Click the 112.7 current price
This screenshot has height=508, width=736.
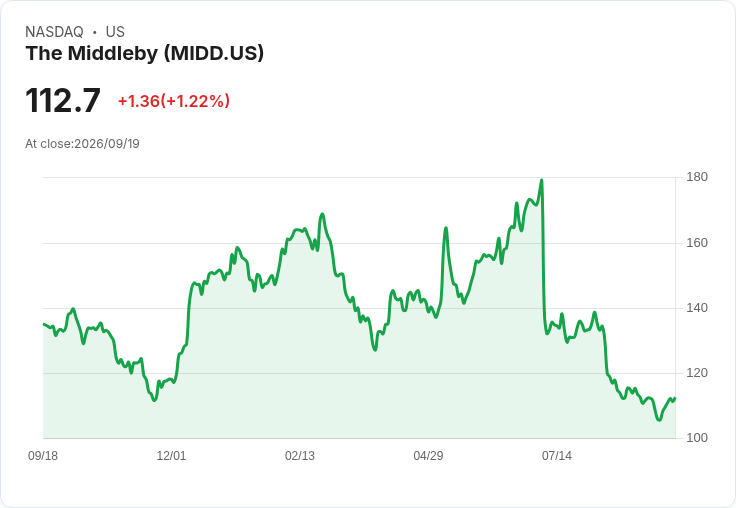click(63, 100)
